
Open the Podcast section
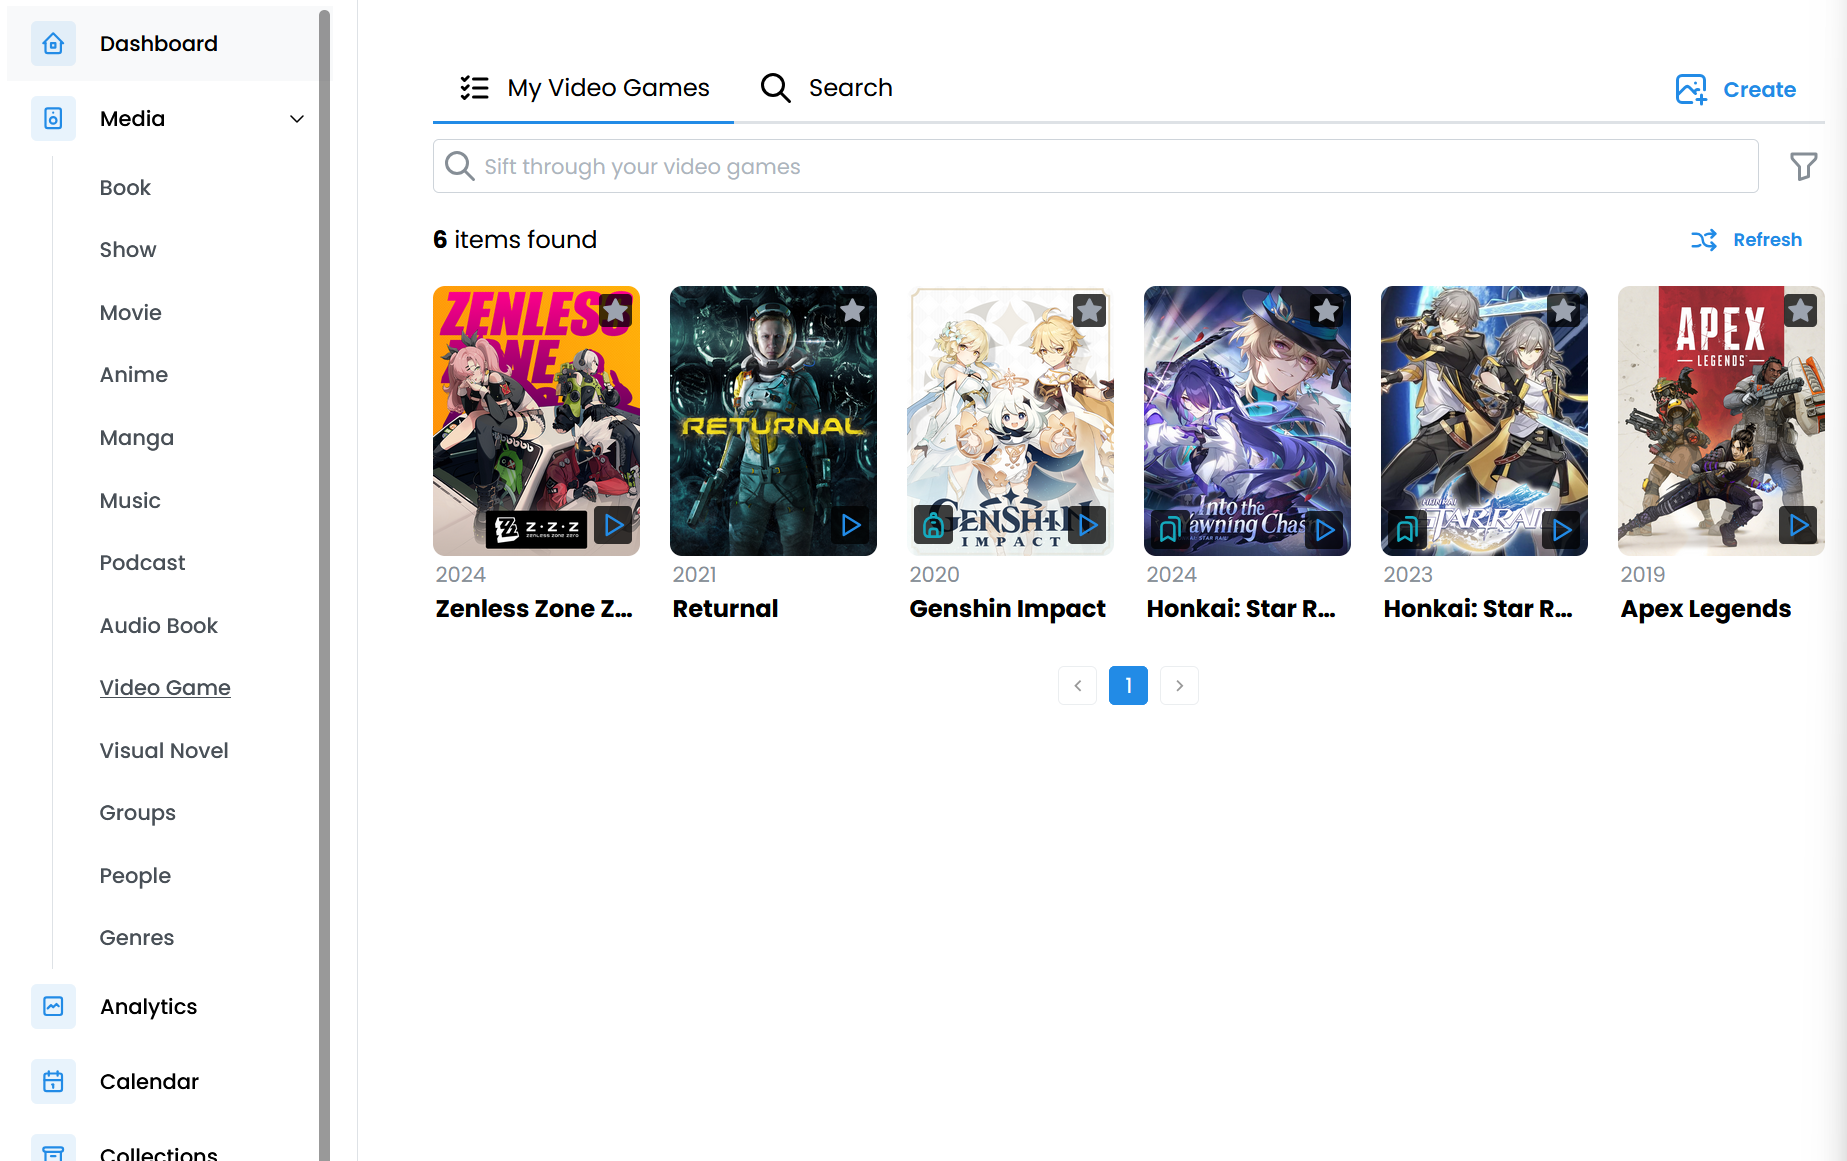coord(142,563)
